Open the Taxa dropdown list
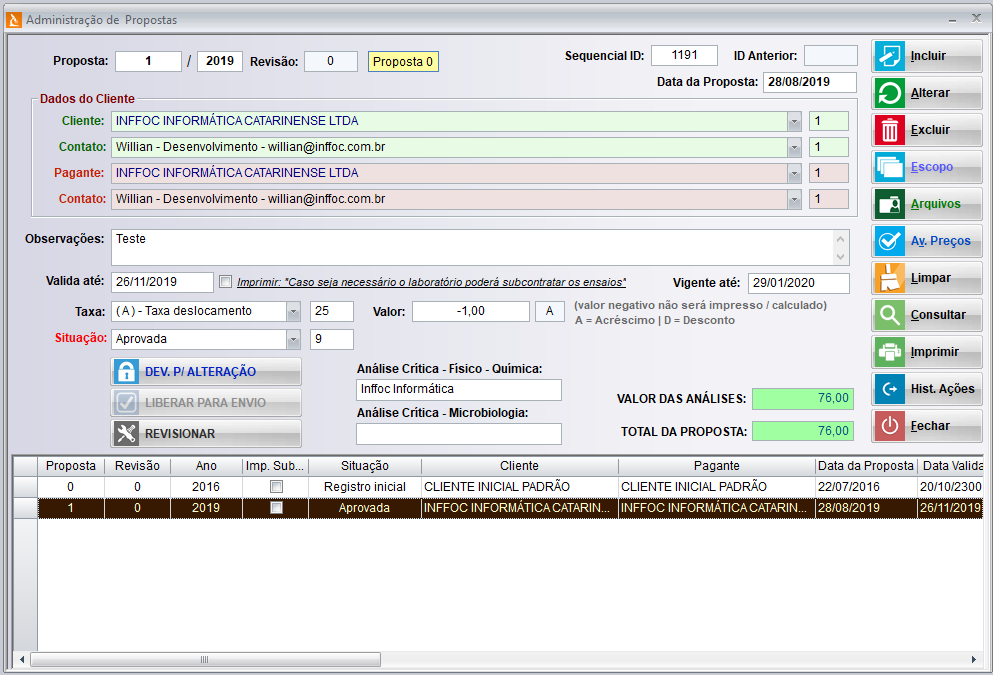 point(293,312)
